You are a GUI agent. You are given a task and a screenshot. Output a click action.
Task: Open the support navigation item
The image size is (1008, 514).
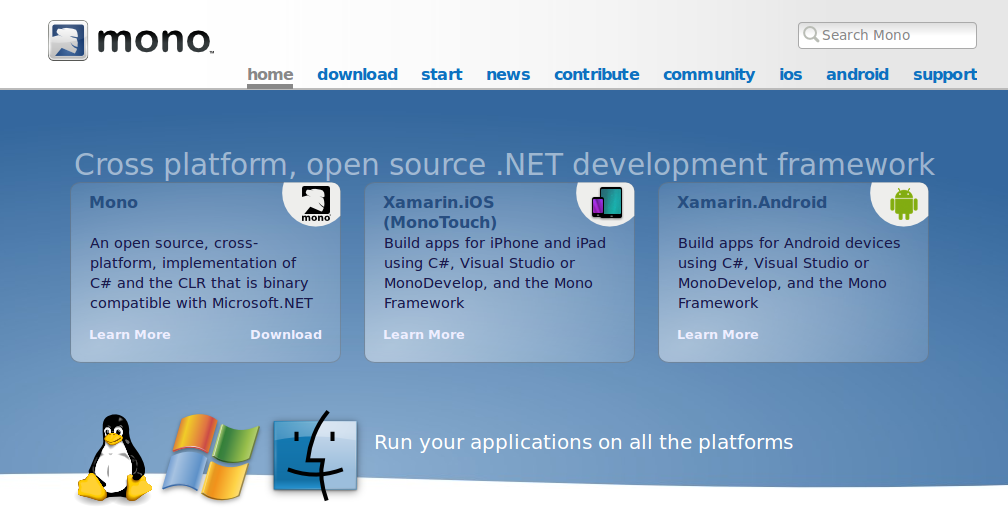[x=945, y=75]
